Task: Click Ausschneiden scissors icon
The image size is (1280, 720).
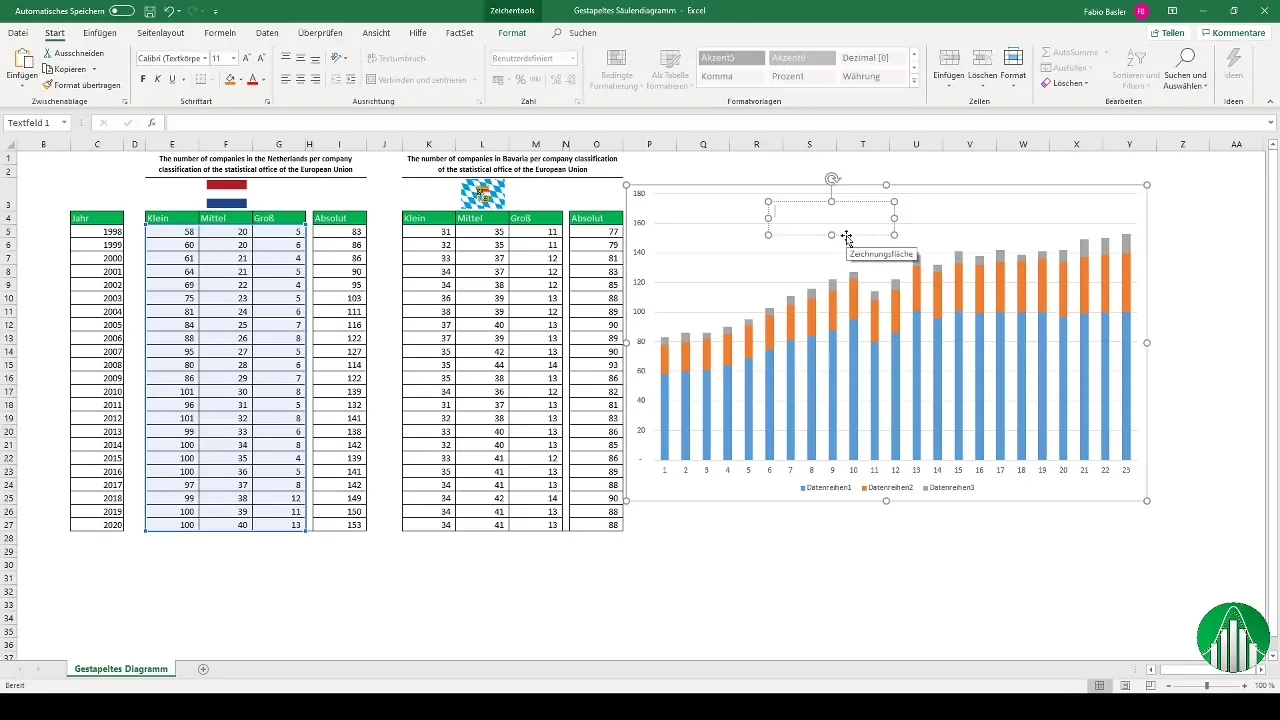Action: [x=48, y=53]
